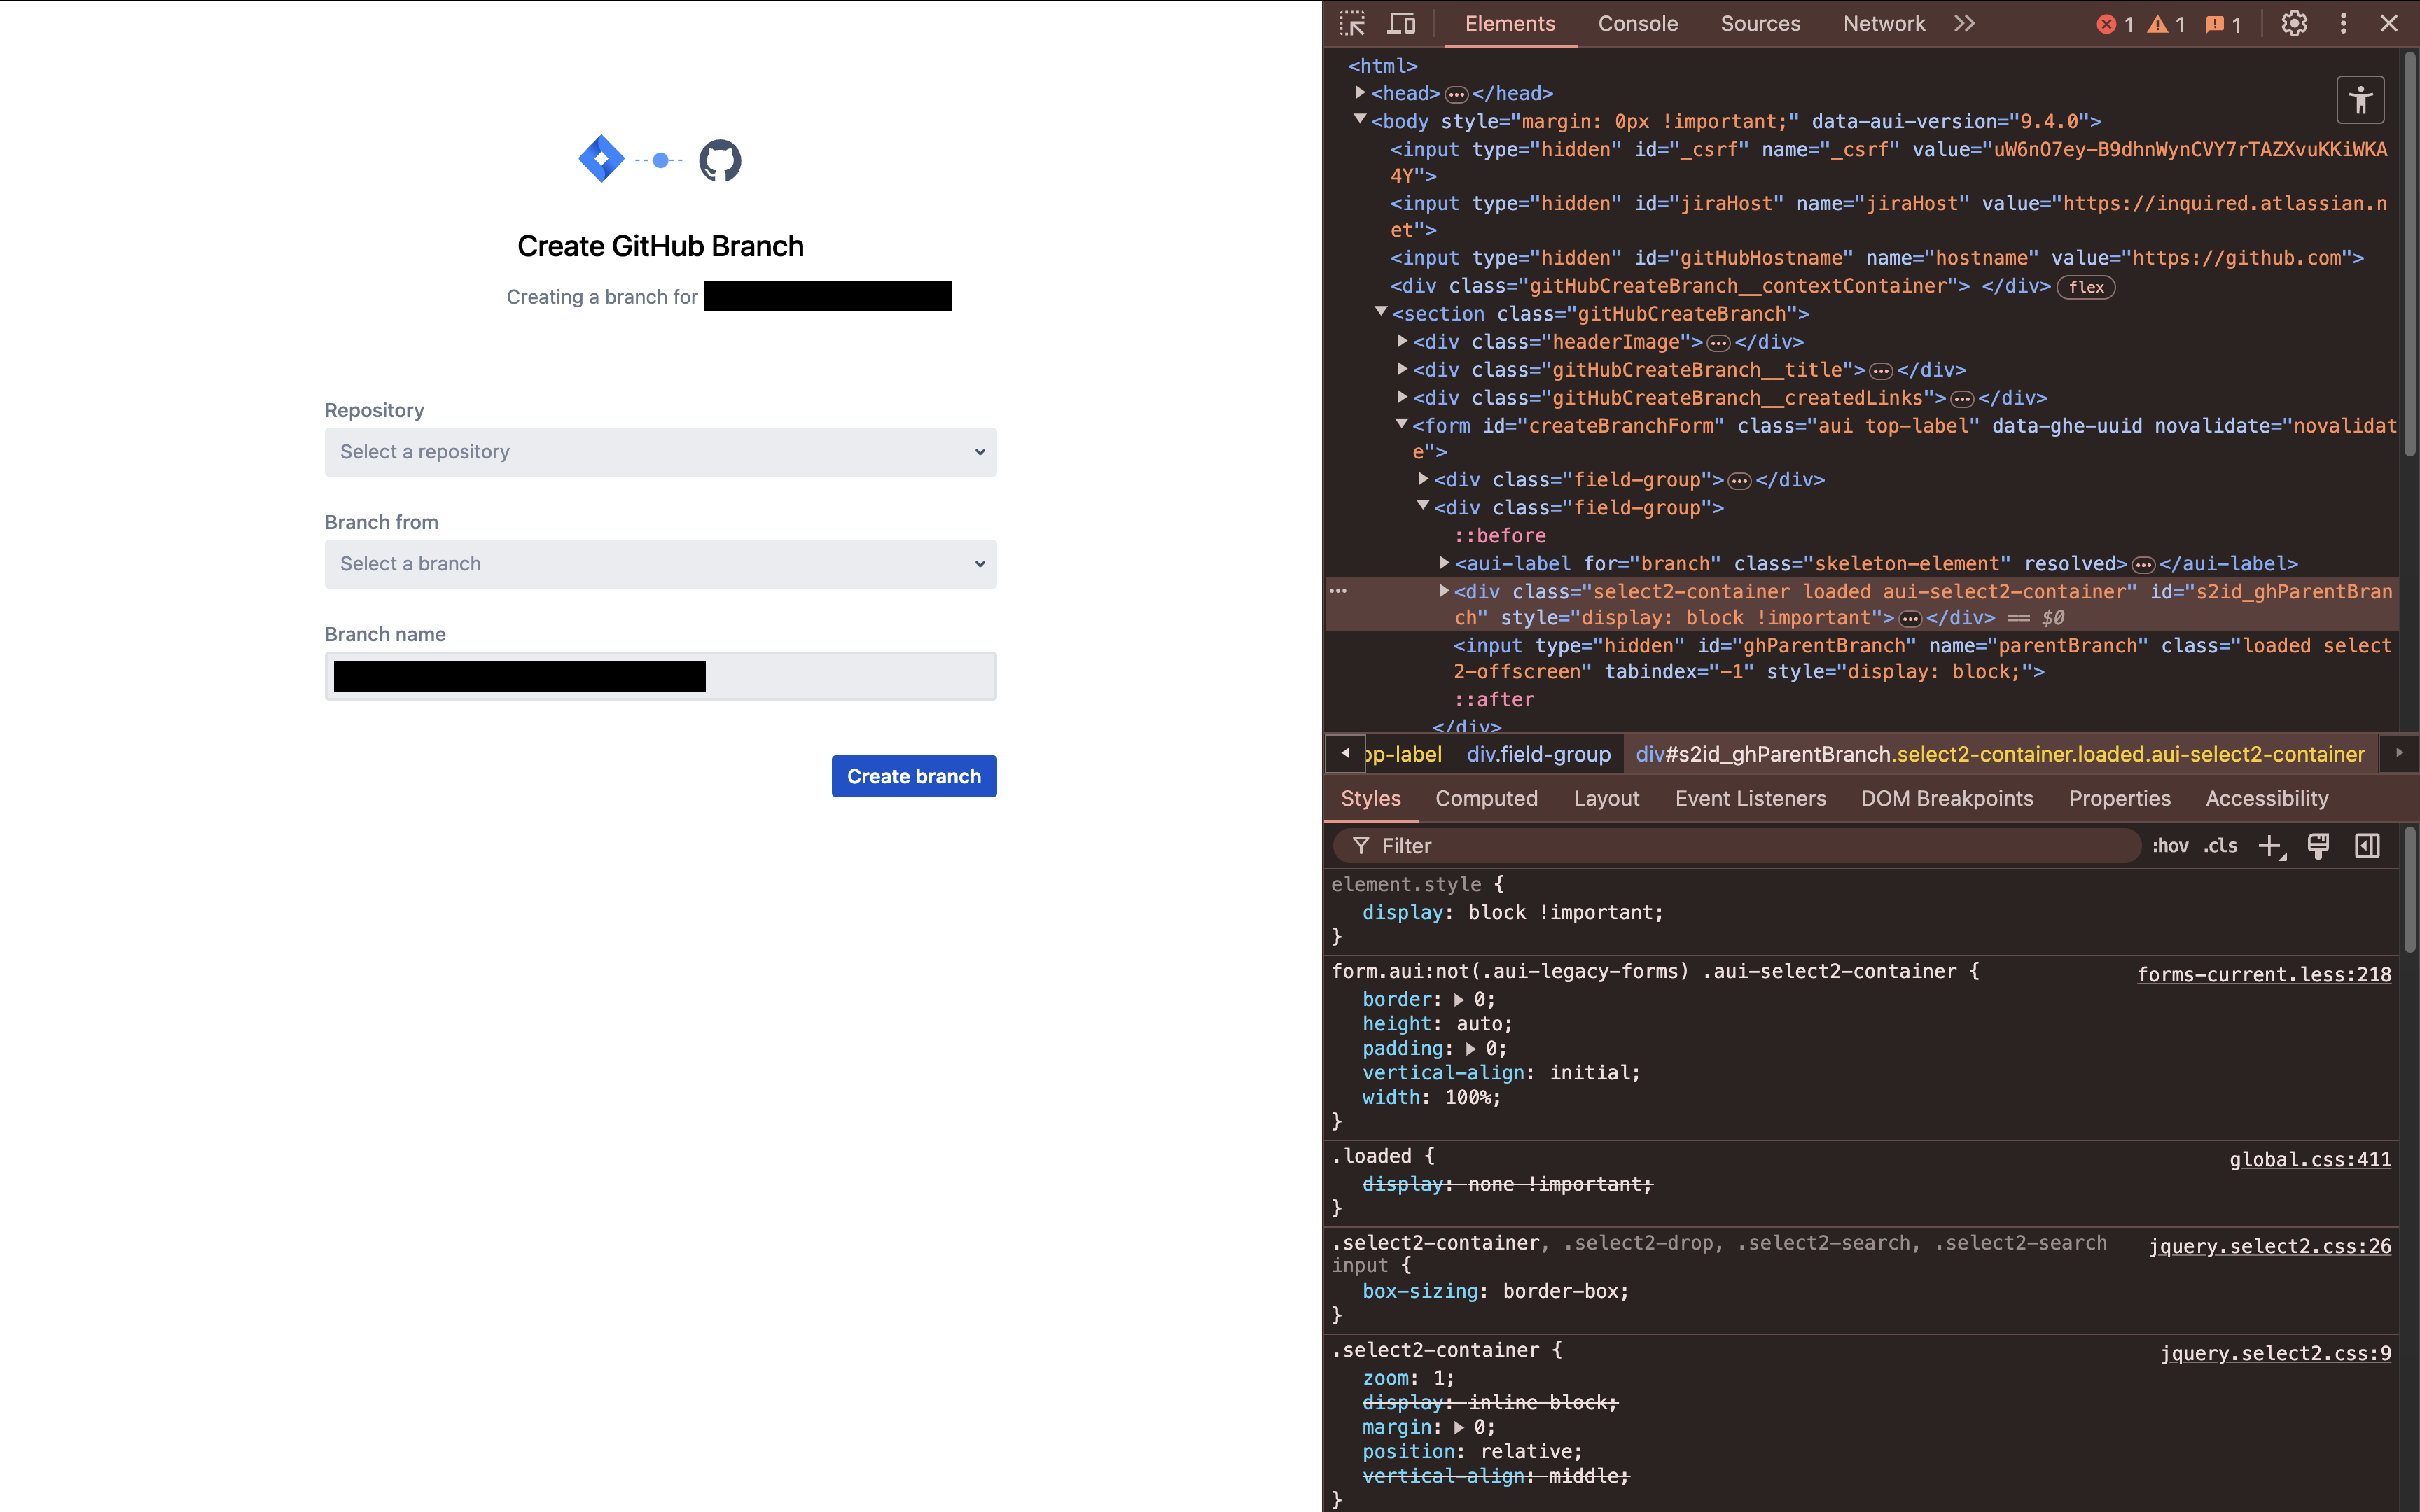
Task: Open DevTools three-dot customize menu
Action: [2343, 24]
